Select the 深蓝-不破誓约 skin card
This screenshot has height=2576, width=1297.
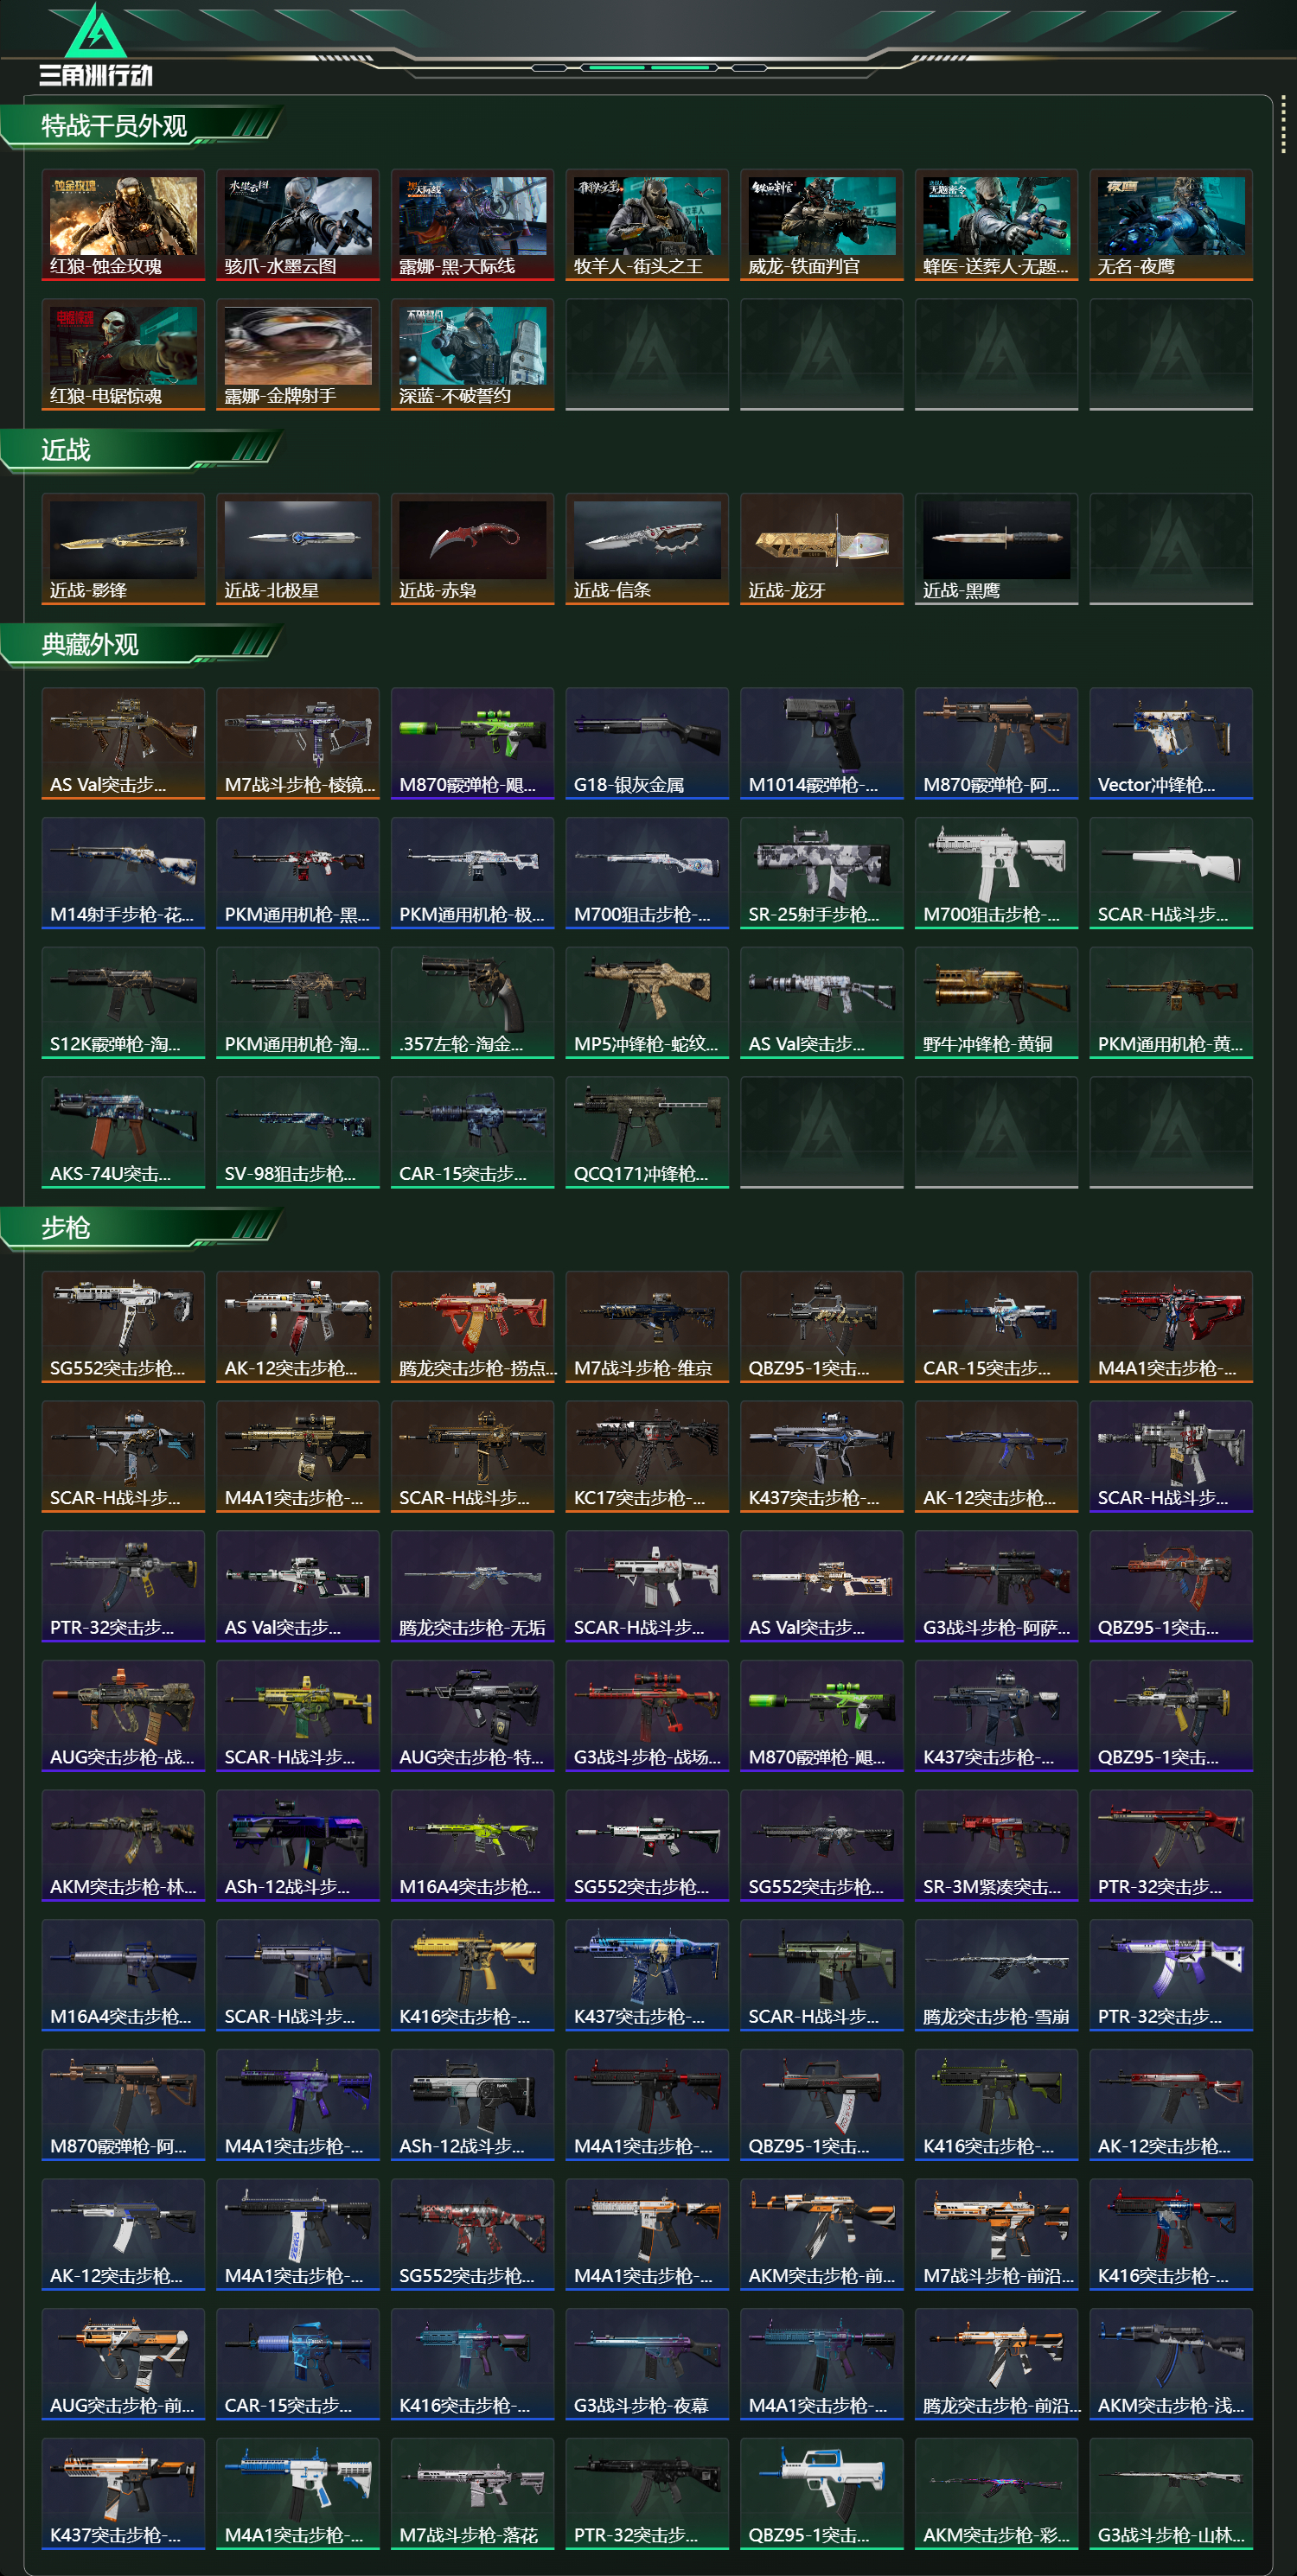472,354
